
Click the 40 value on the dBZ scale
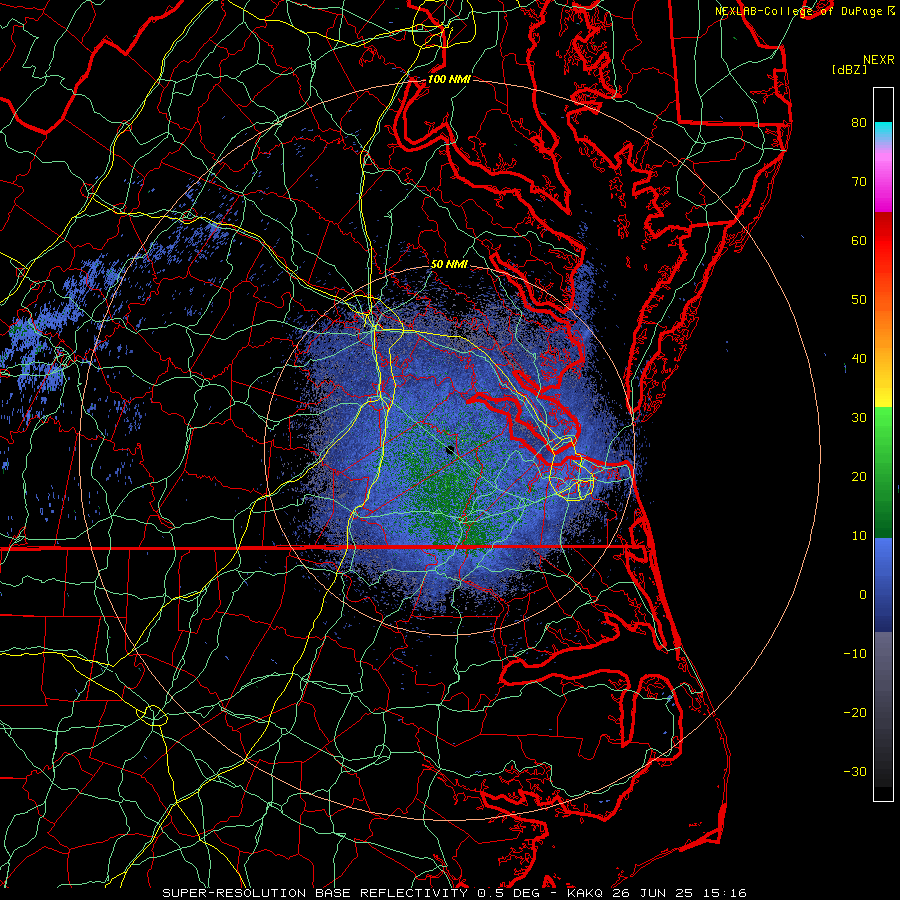[x=859, y=359]
